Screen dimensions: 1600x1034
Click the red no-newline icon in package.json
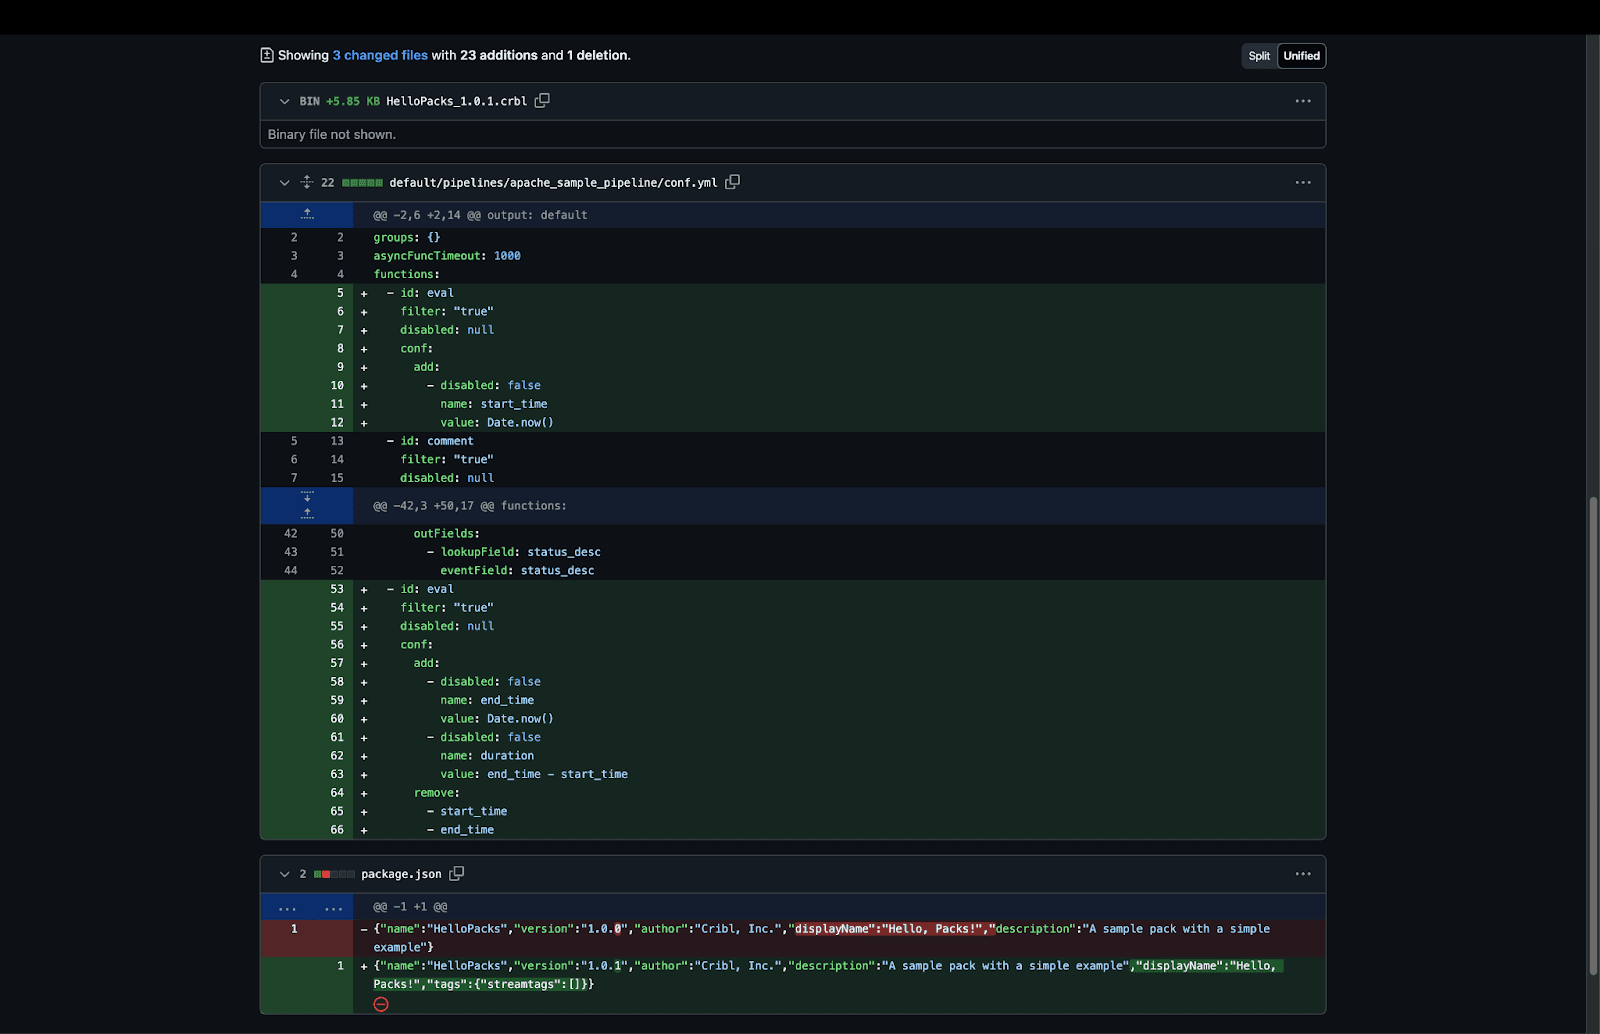pos(381,1004)
